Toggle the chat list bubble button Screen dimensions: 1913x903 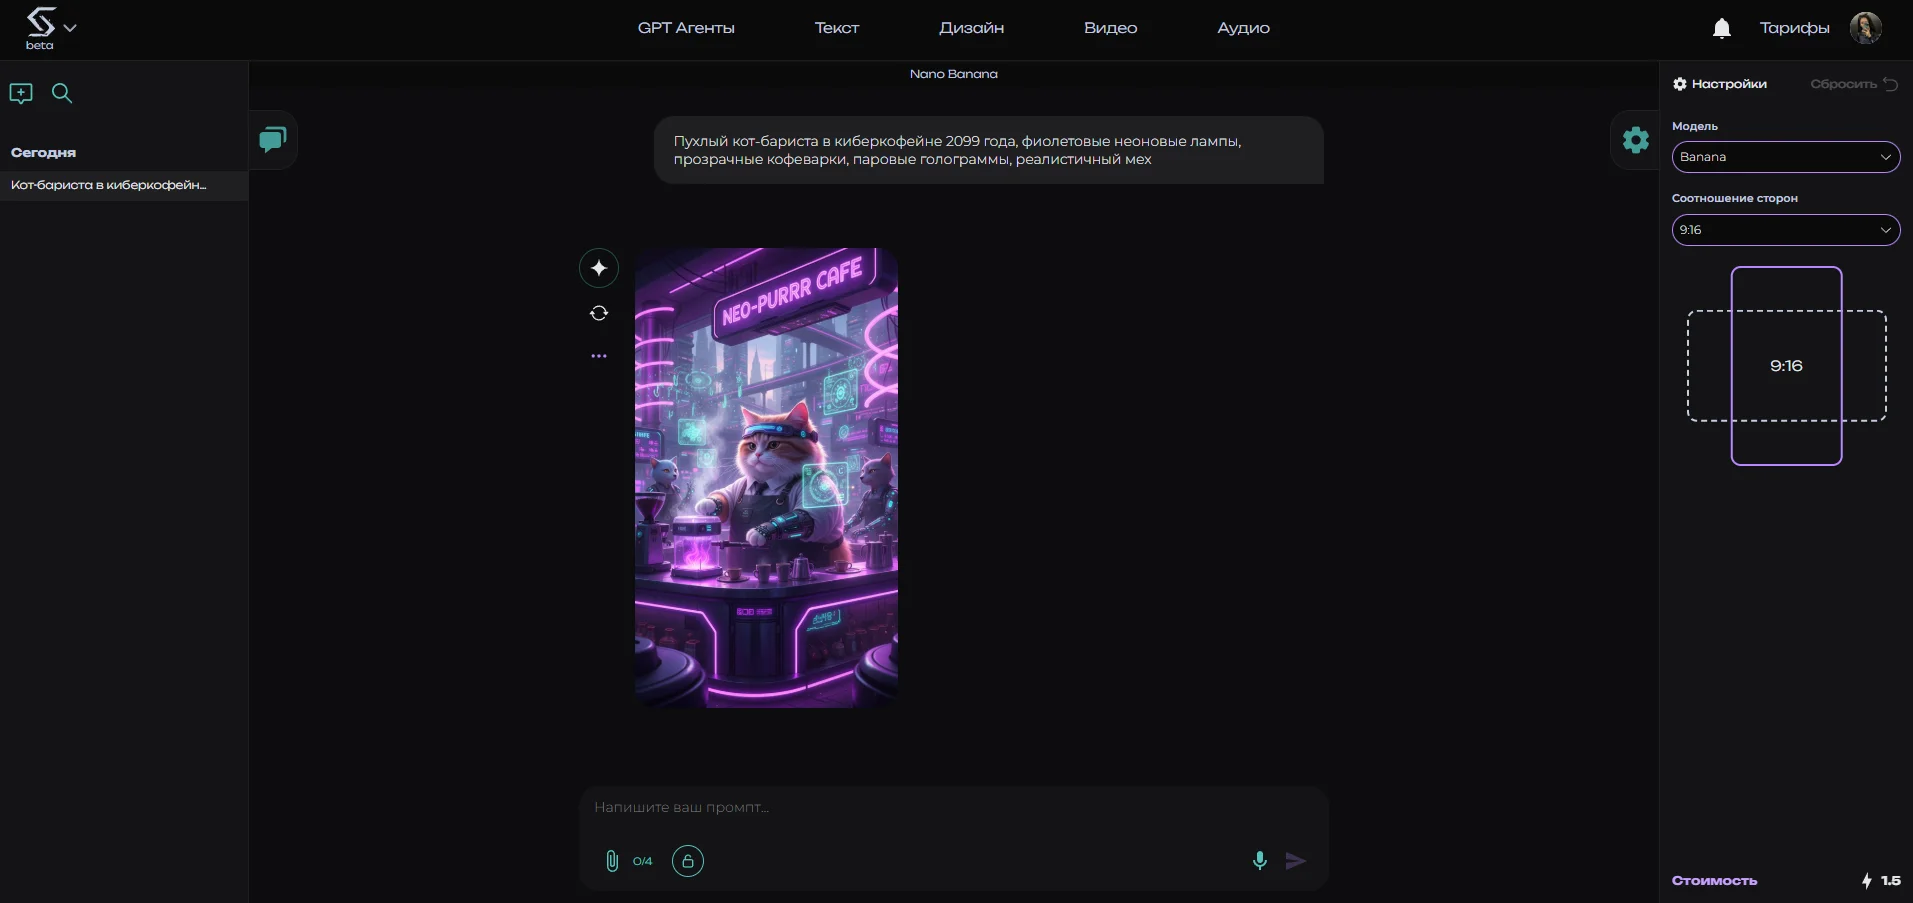click(x=273, y=139)
